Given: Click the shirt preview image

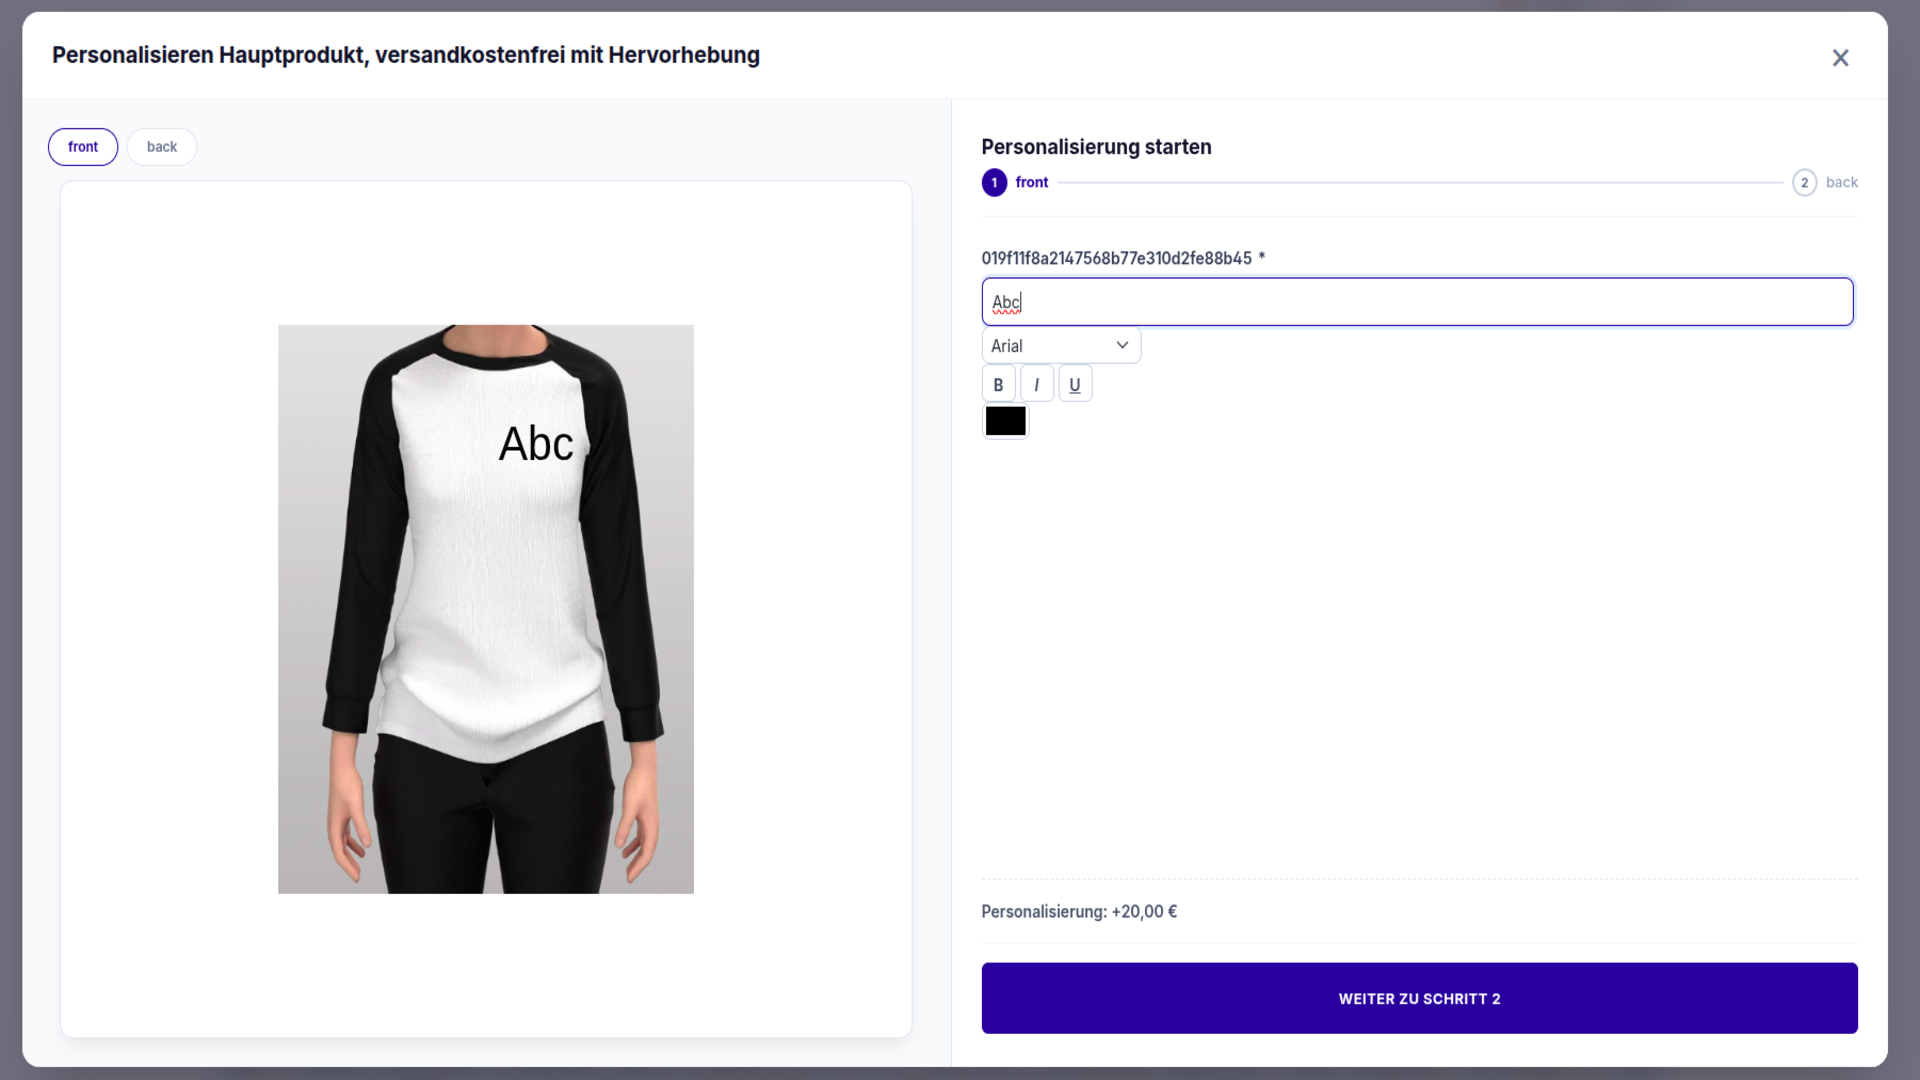Looking at the screenshot, I should pos(486,609).
